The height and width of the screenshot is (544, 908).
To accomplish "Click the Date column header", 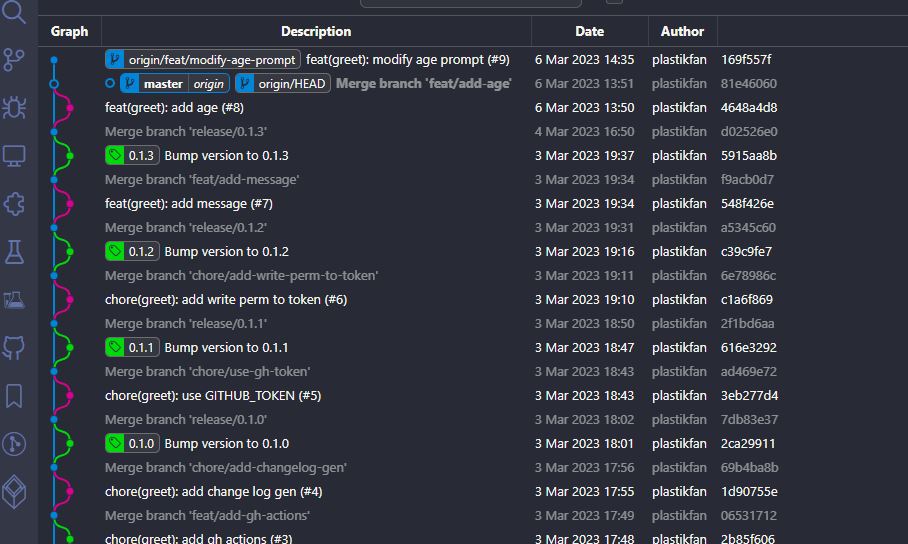I will coord(590,31).
